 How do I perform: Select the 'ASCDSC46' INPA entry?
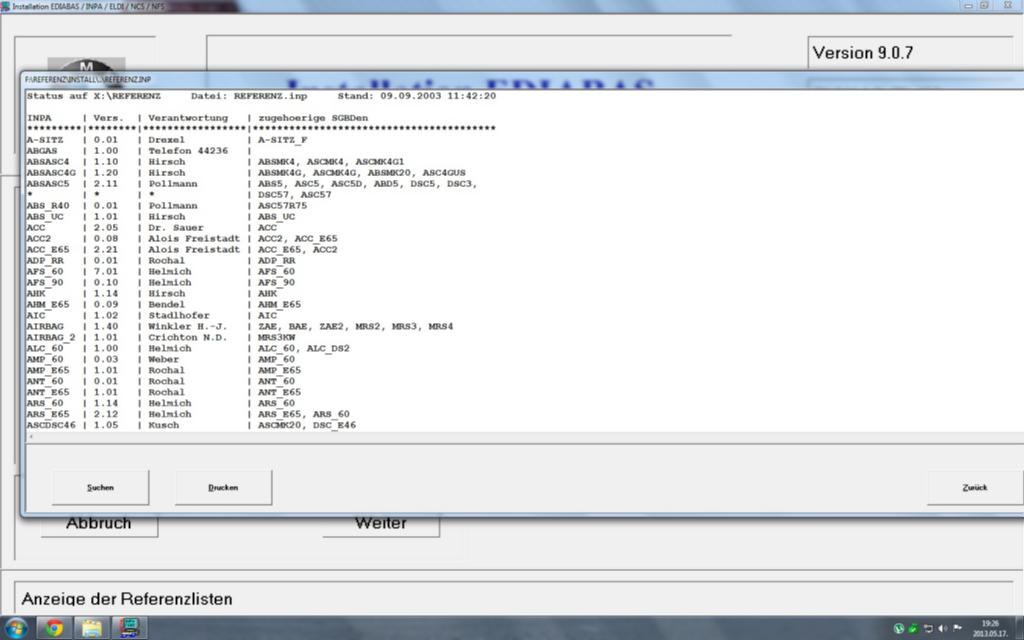pyautogui.click(x=51, y=425)
